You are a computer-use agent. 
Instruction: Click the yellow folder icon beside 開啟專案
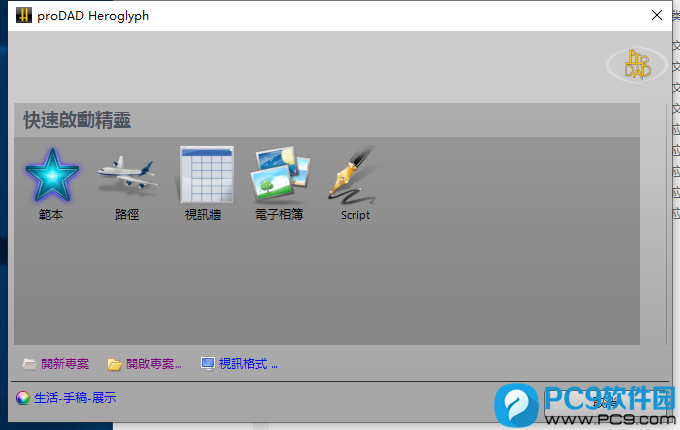[114, 364]
